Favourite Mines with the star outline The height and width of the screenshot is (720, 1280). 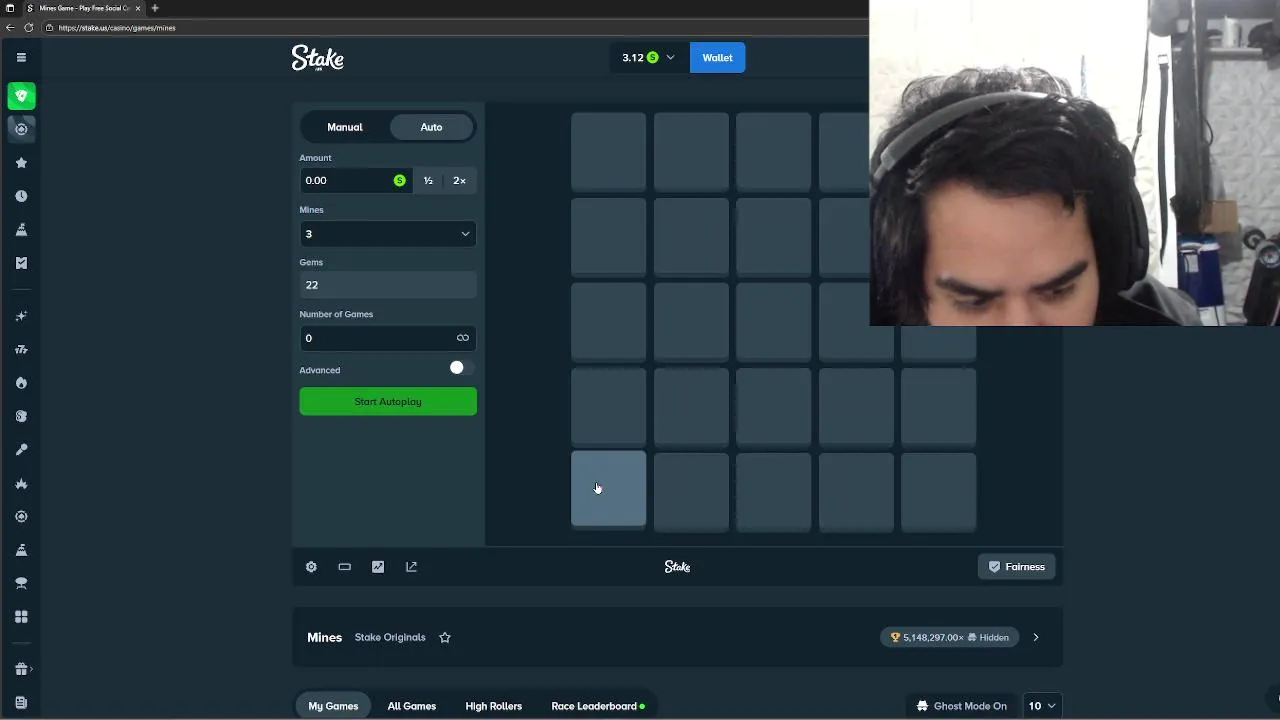(x=445, y=637)
